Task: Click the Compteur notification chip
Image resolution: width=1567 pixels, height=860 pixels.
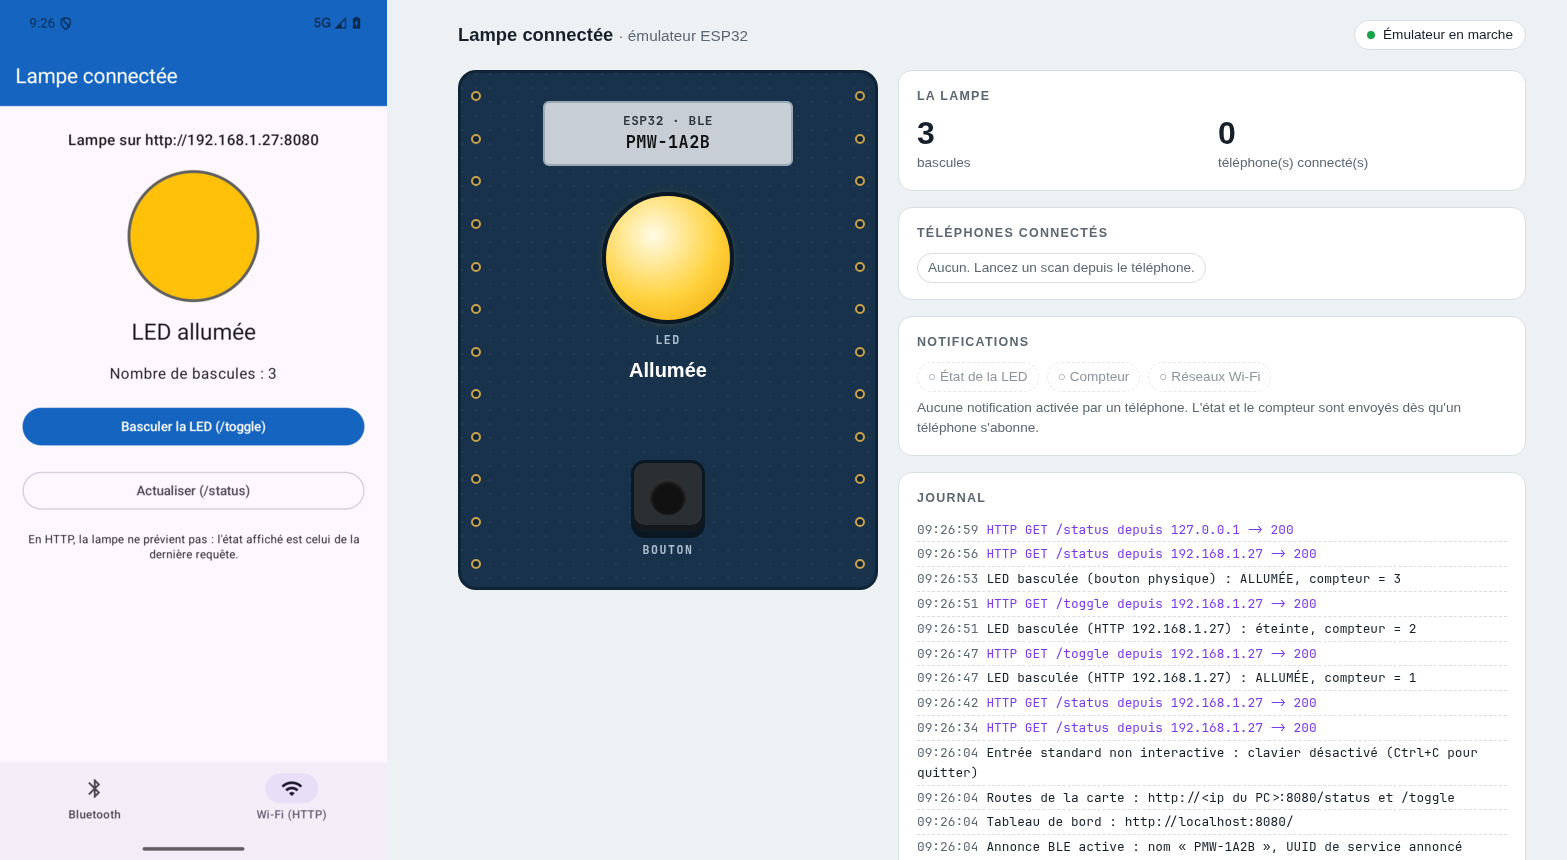Action: click(1093, 377)
